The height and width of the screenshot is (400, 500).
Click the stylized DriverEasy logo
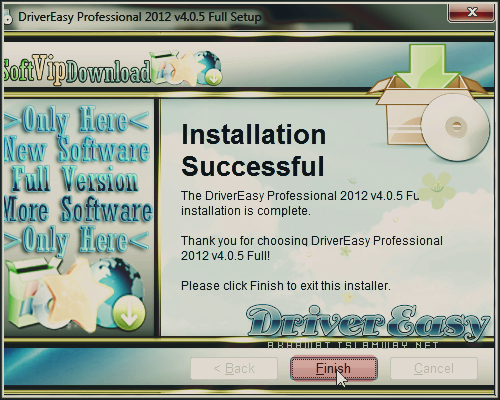[368, 323]
